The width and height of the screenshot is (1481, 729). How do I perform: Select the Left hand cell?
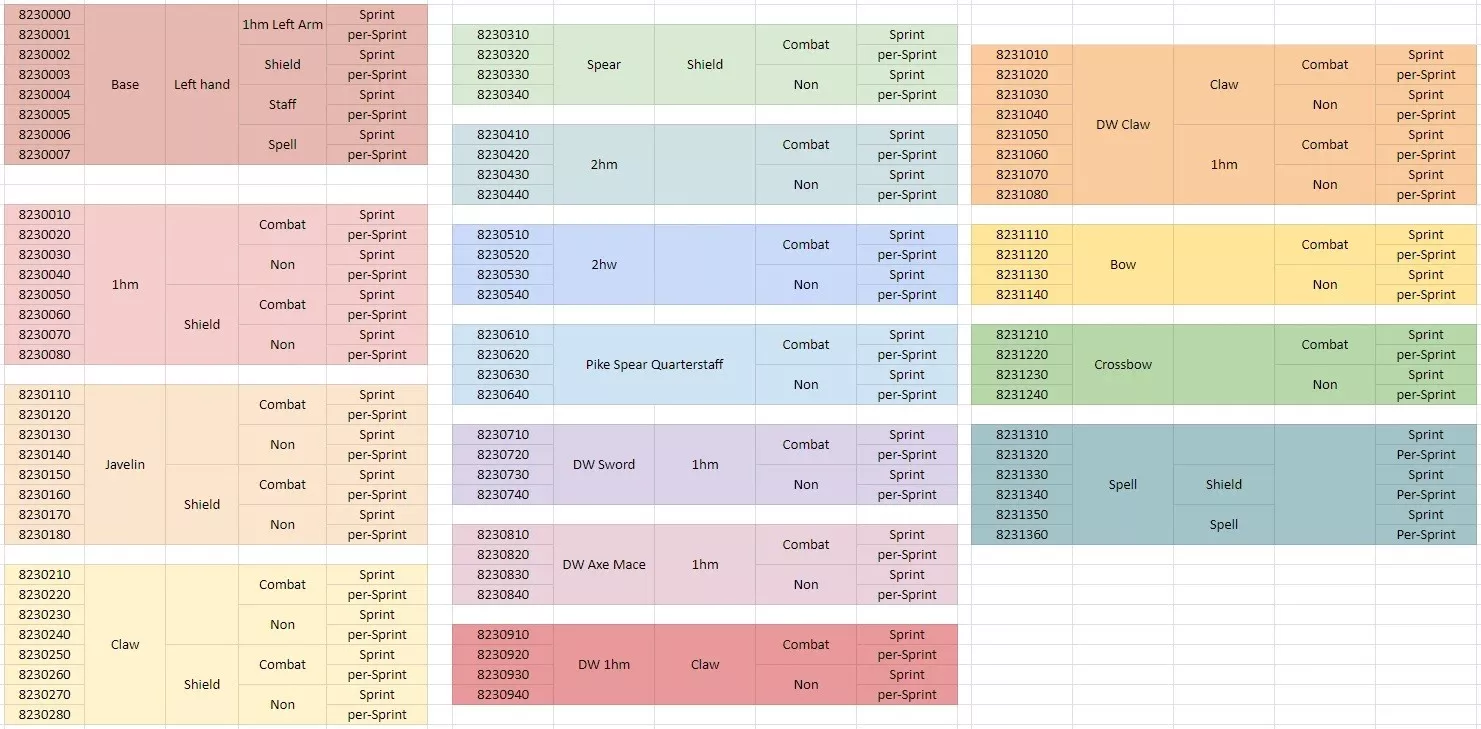click(x=202, y=85)
